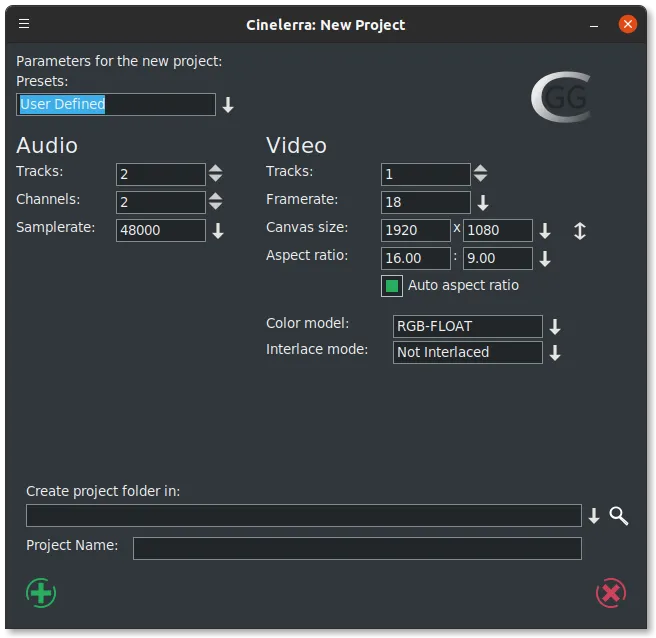
Task: Click the canvas width field 1920
Action: click(x=415, y=231)
